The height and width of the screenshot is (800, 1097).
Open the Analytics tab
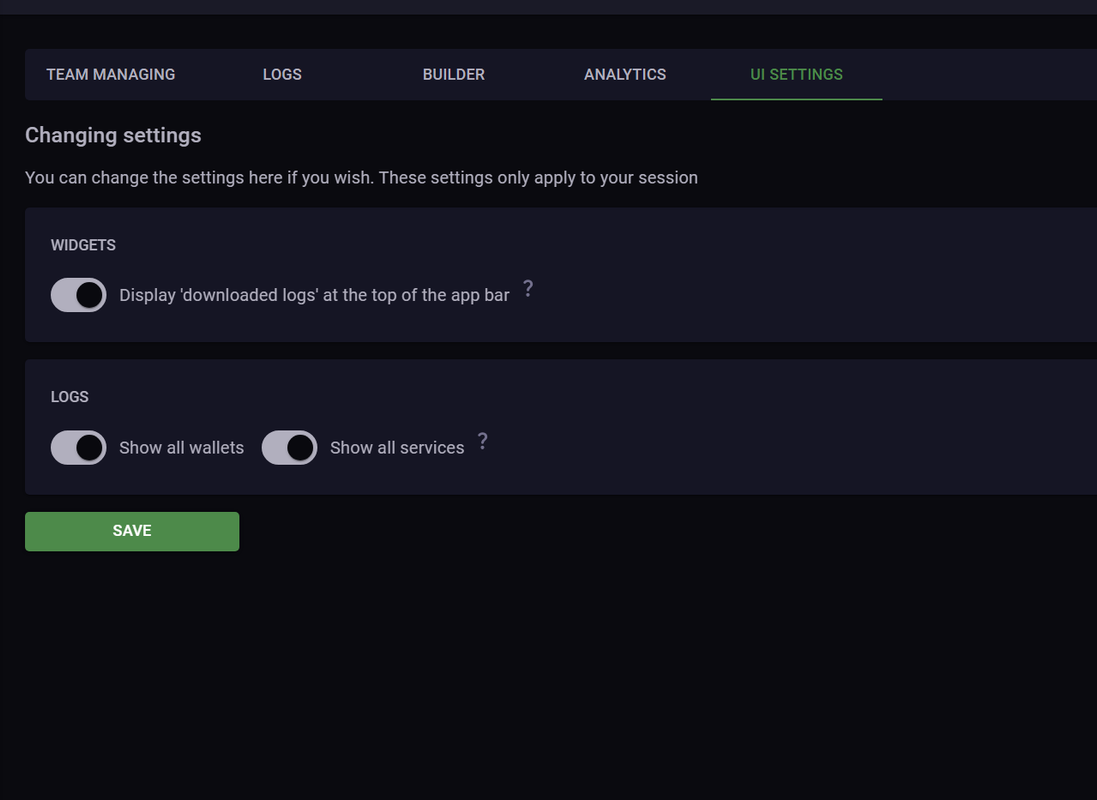pos(625,74)
